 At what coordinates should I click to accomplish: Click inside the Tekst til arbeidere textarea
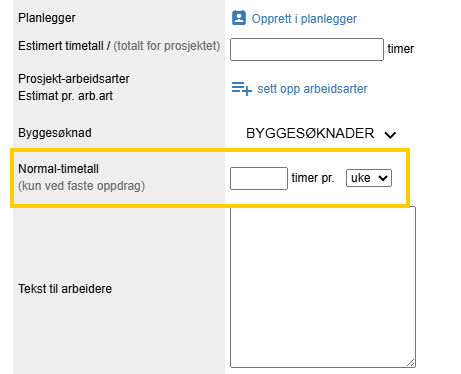[323, 287]
